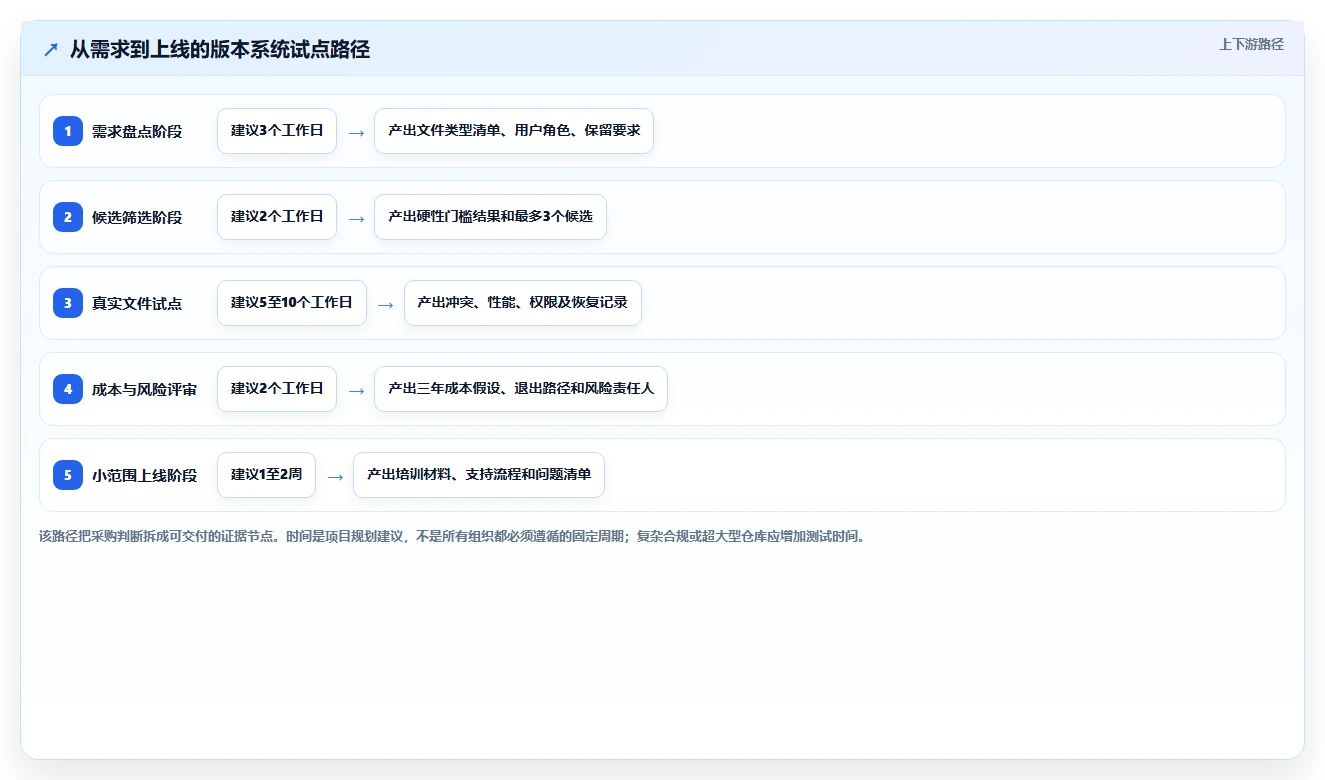Click the 产出冲突、性能、权限及恢复记录 chip
This screenshot has height=780, width=1325.
coord(523,303)
